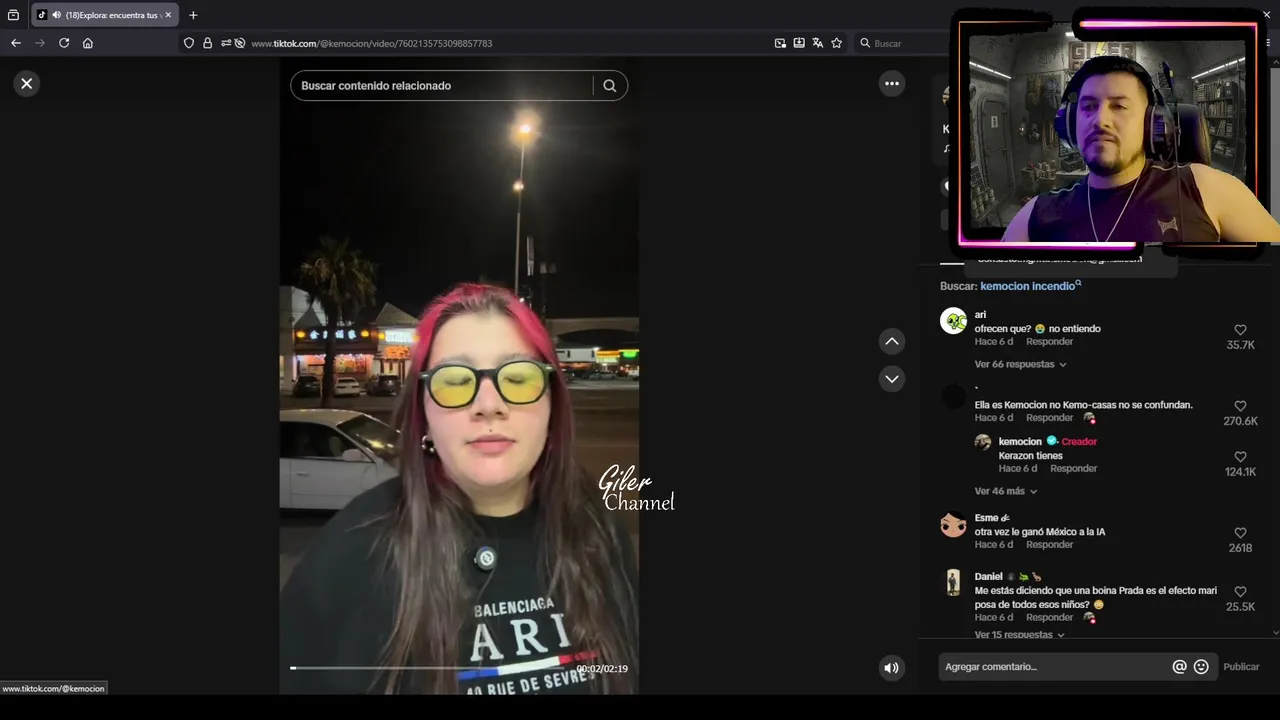Click the tiktok.com URL in address bar
The image size is (1280, 720).
coord(372,44)
